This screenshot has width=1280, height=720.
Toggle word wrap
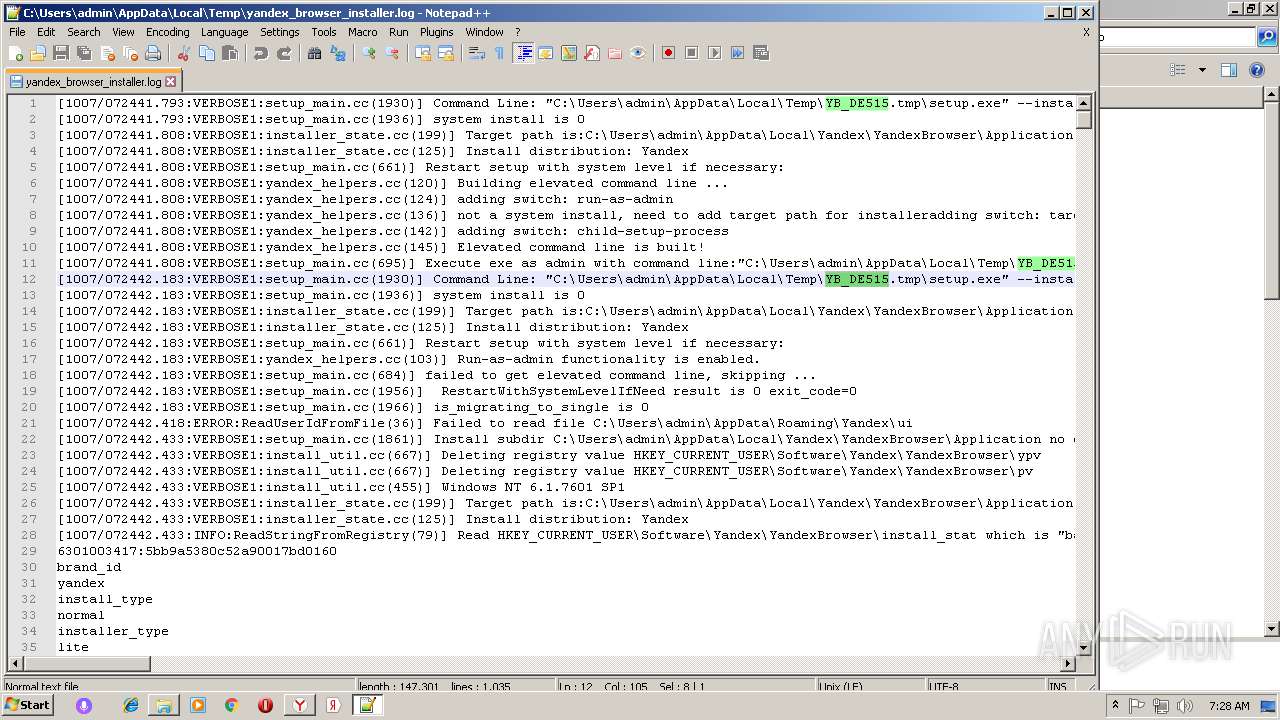point(476,53)
